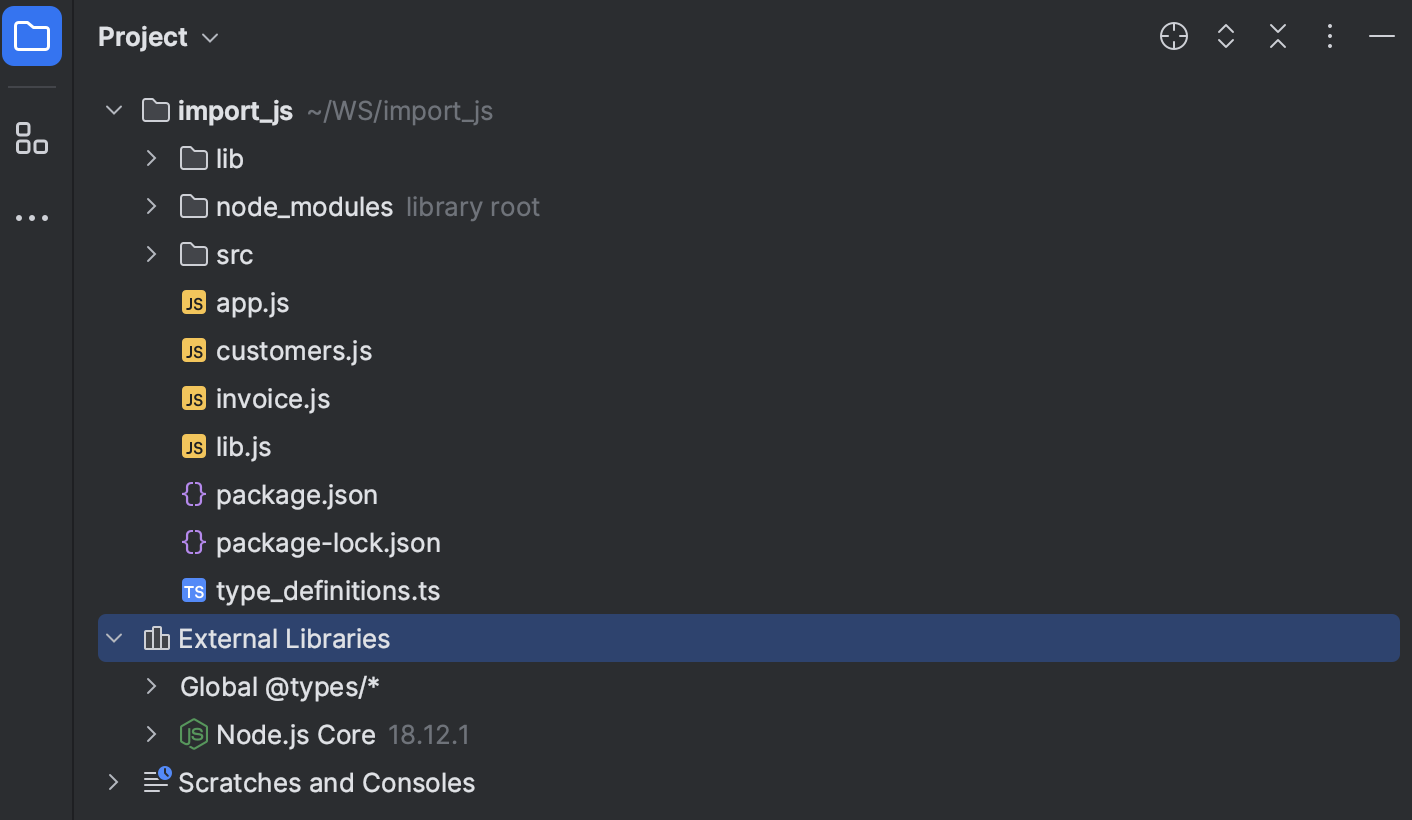Open the Project panel options kebab menu
Viewport: 1412px width, 820px height.
1329,36
